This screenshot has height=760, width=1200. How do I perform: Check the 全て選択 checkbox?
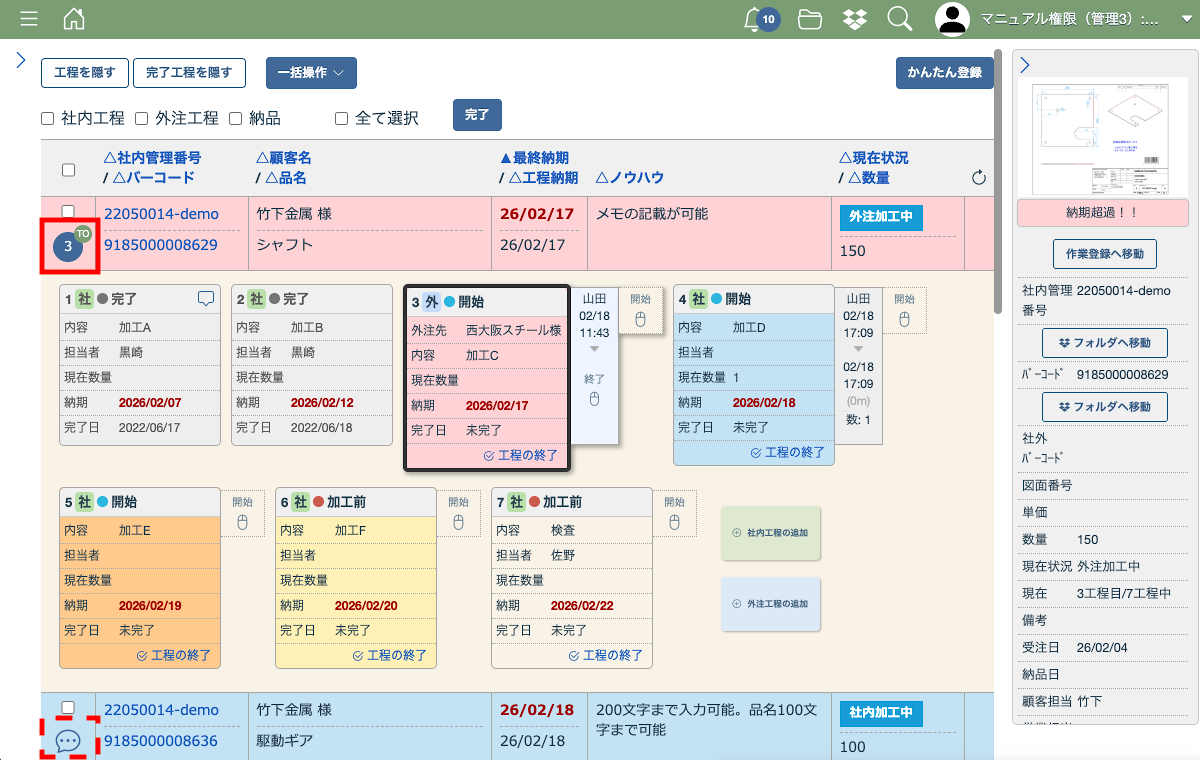[341, 118]
